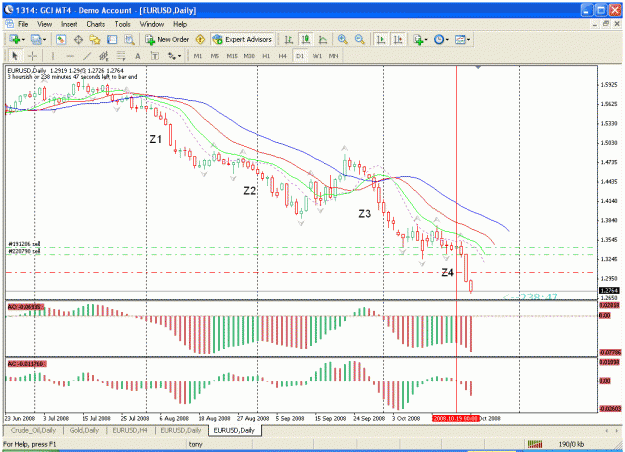
Task: Open the MetaEditor yellow diamond icon
Action: pyautogui.click(x=200, y=39)
